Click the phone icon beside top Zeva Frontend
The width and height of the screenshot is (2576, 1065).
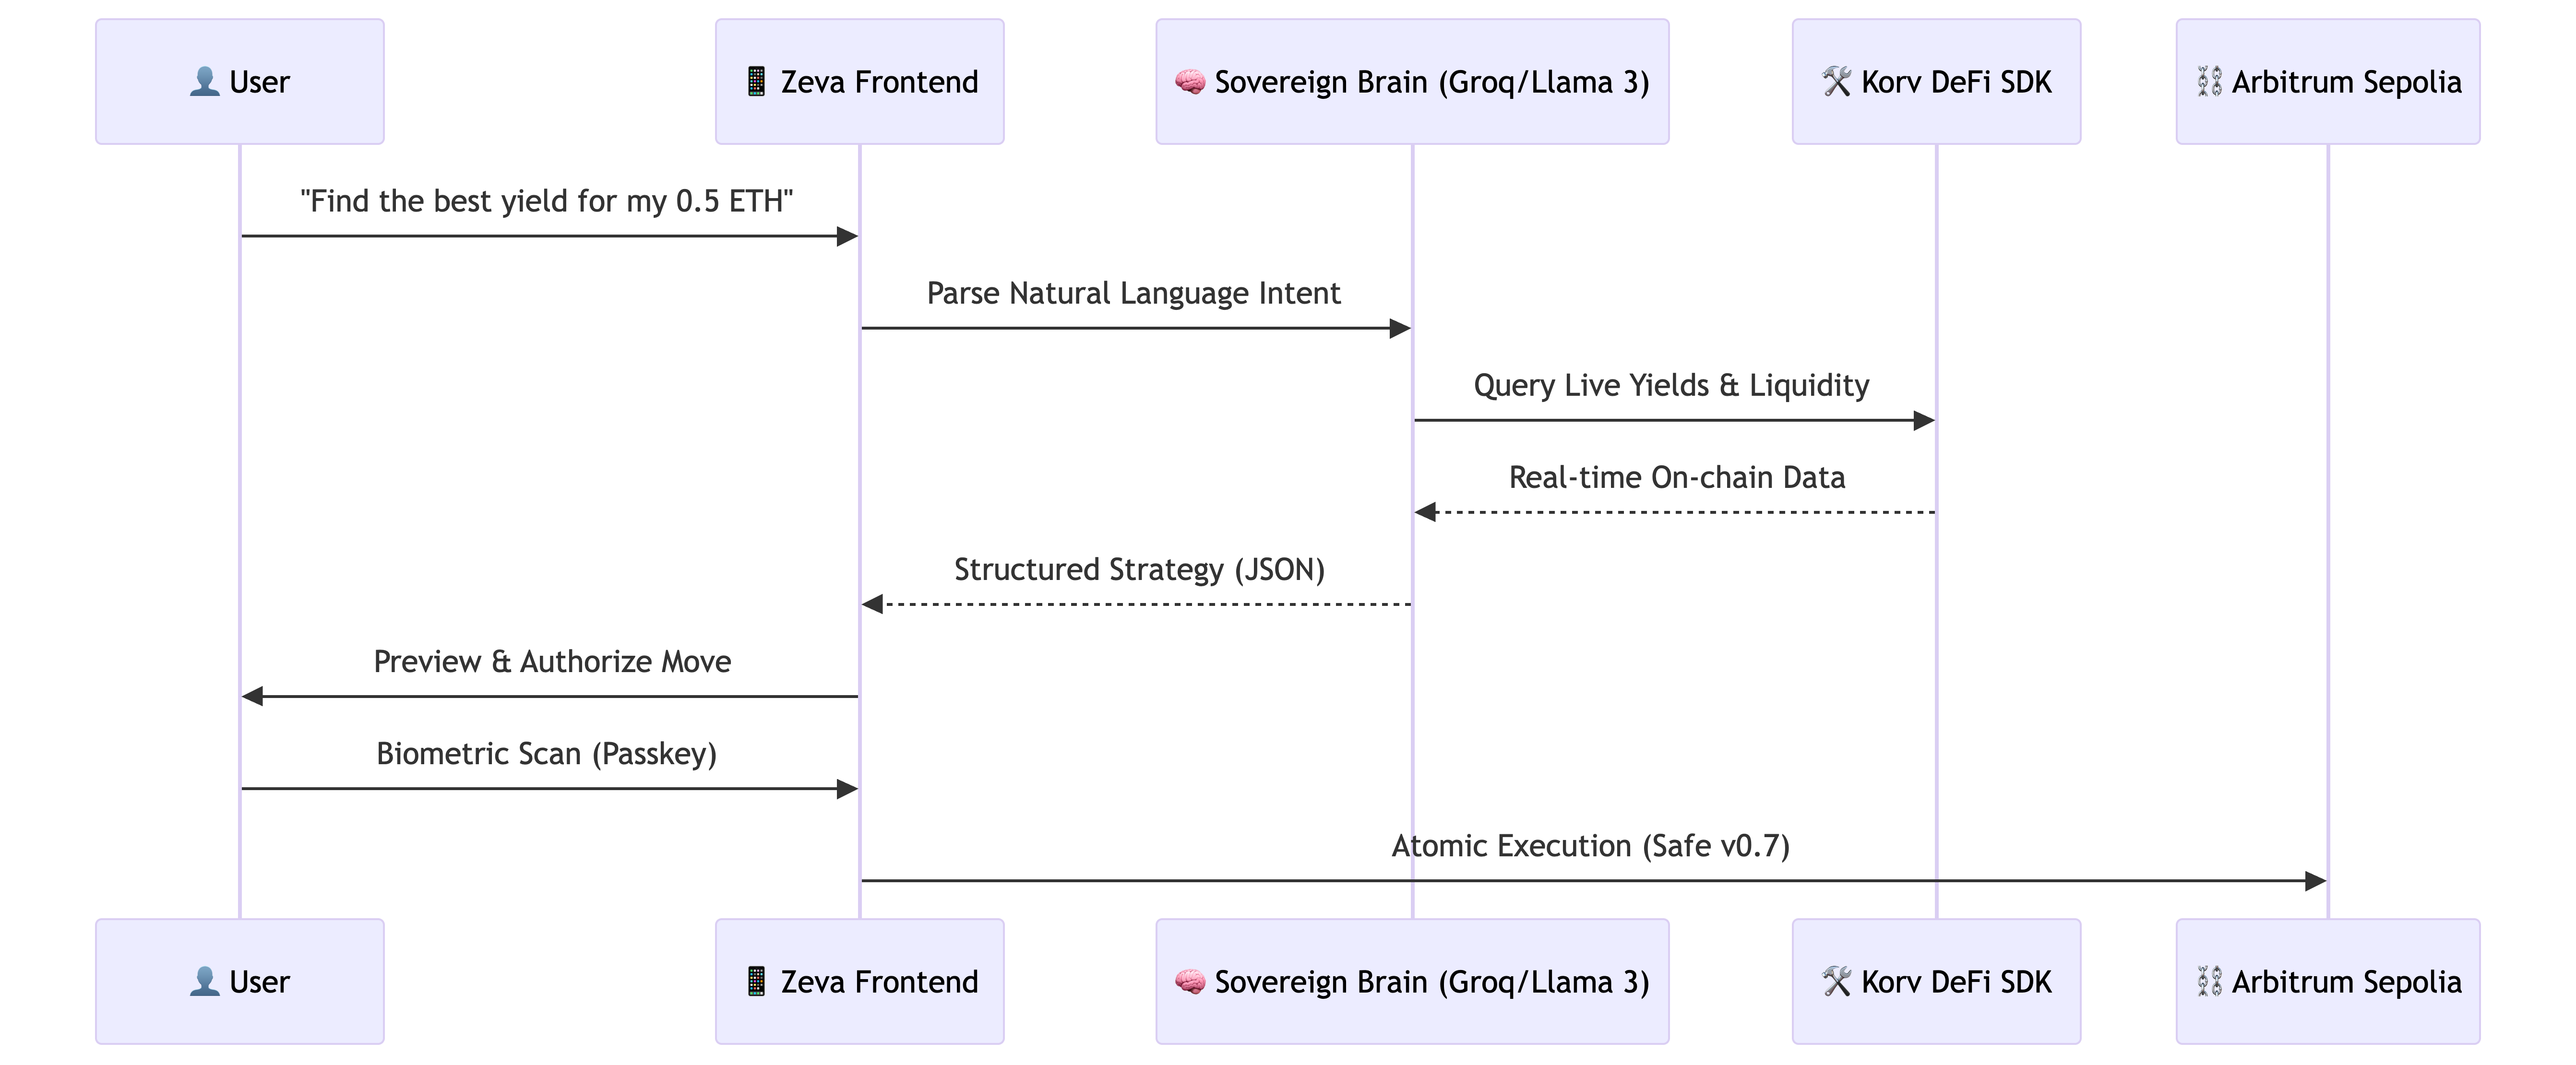tap(756, 81)
